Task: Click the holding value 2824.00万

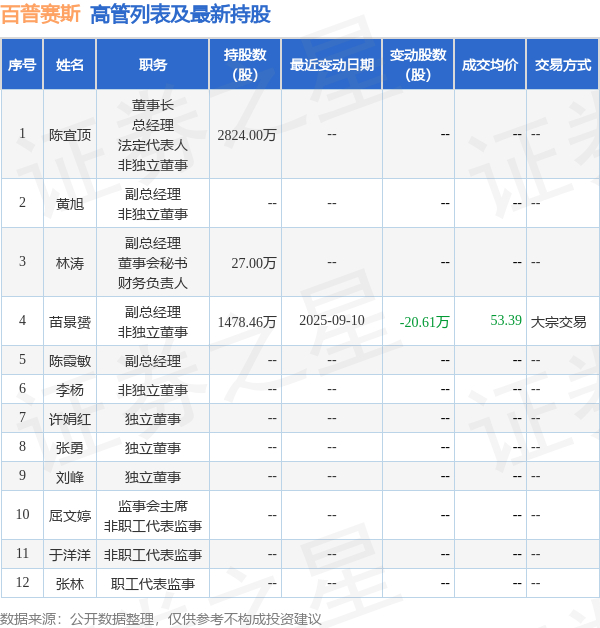Action: (x=247, y=135)
